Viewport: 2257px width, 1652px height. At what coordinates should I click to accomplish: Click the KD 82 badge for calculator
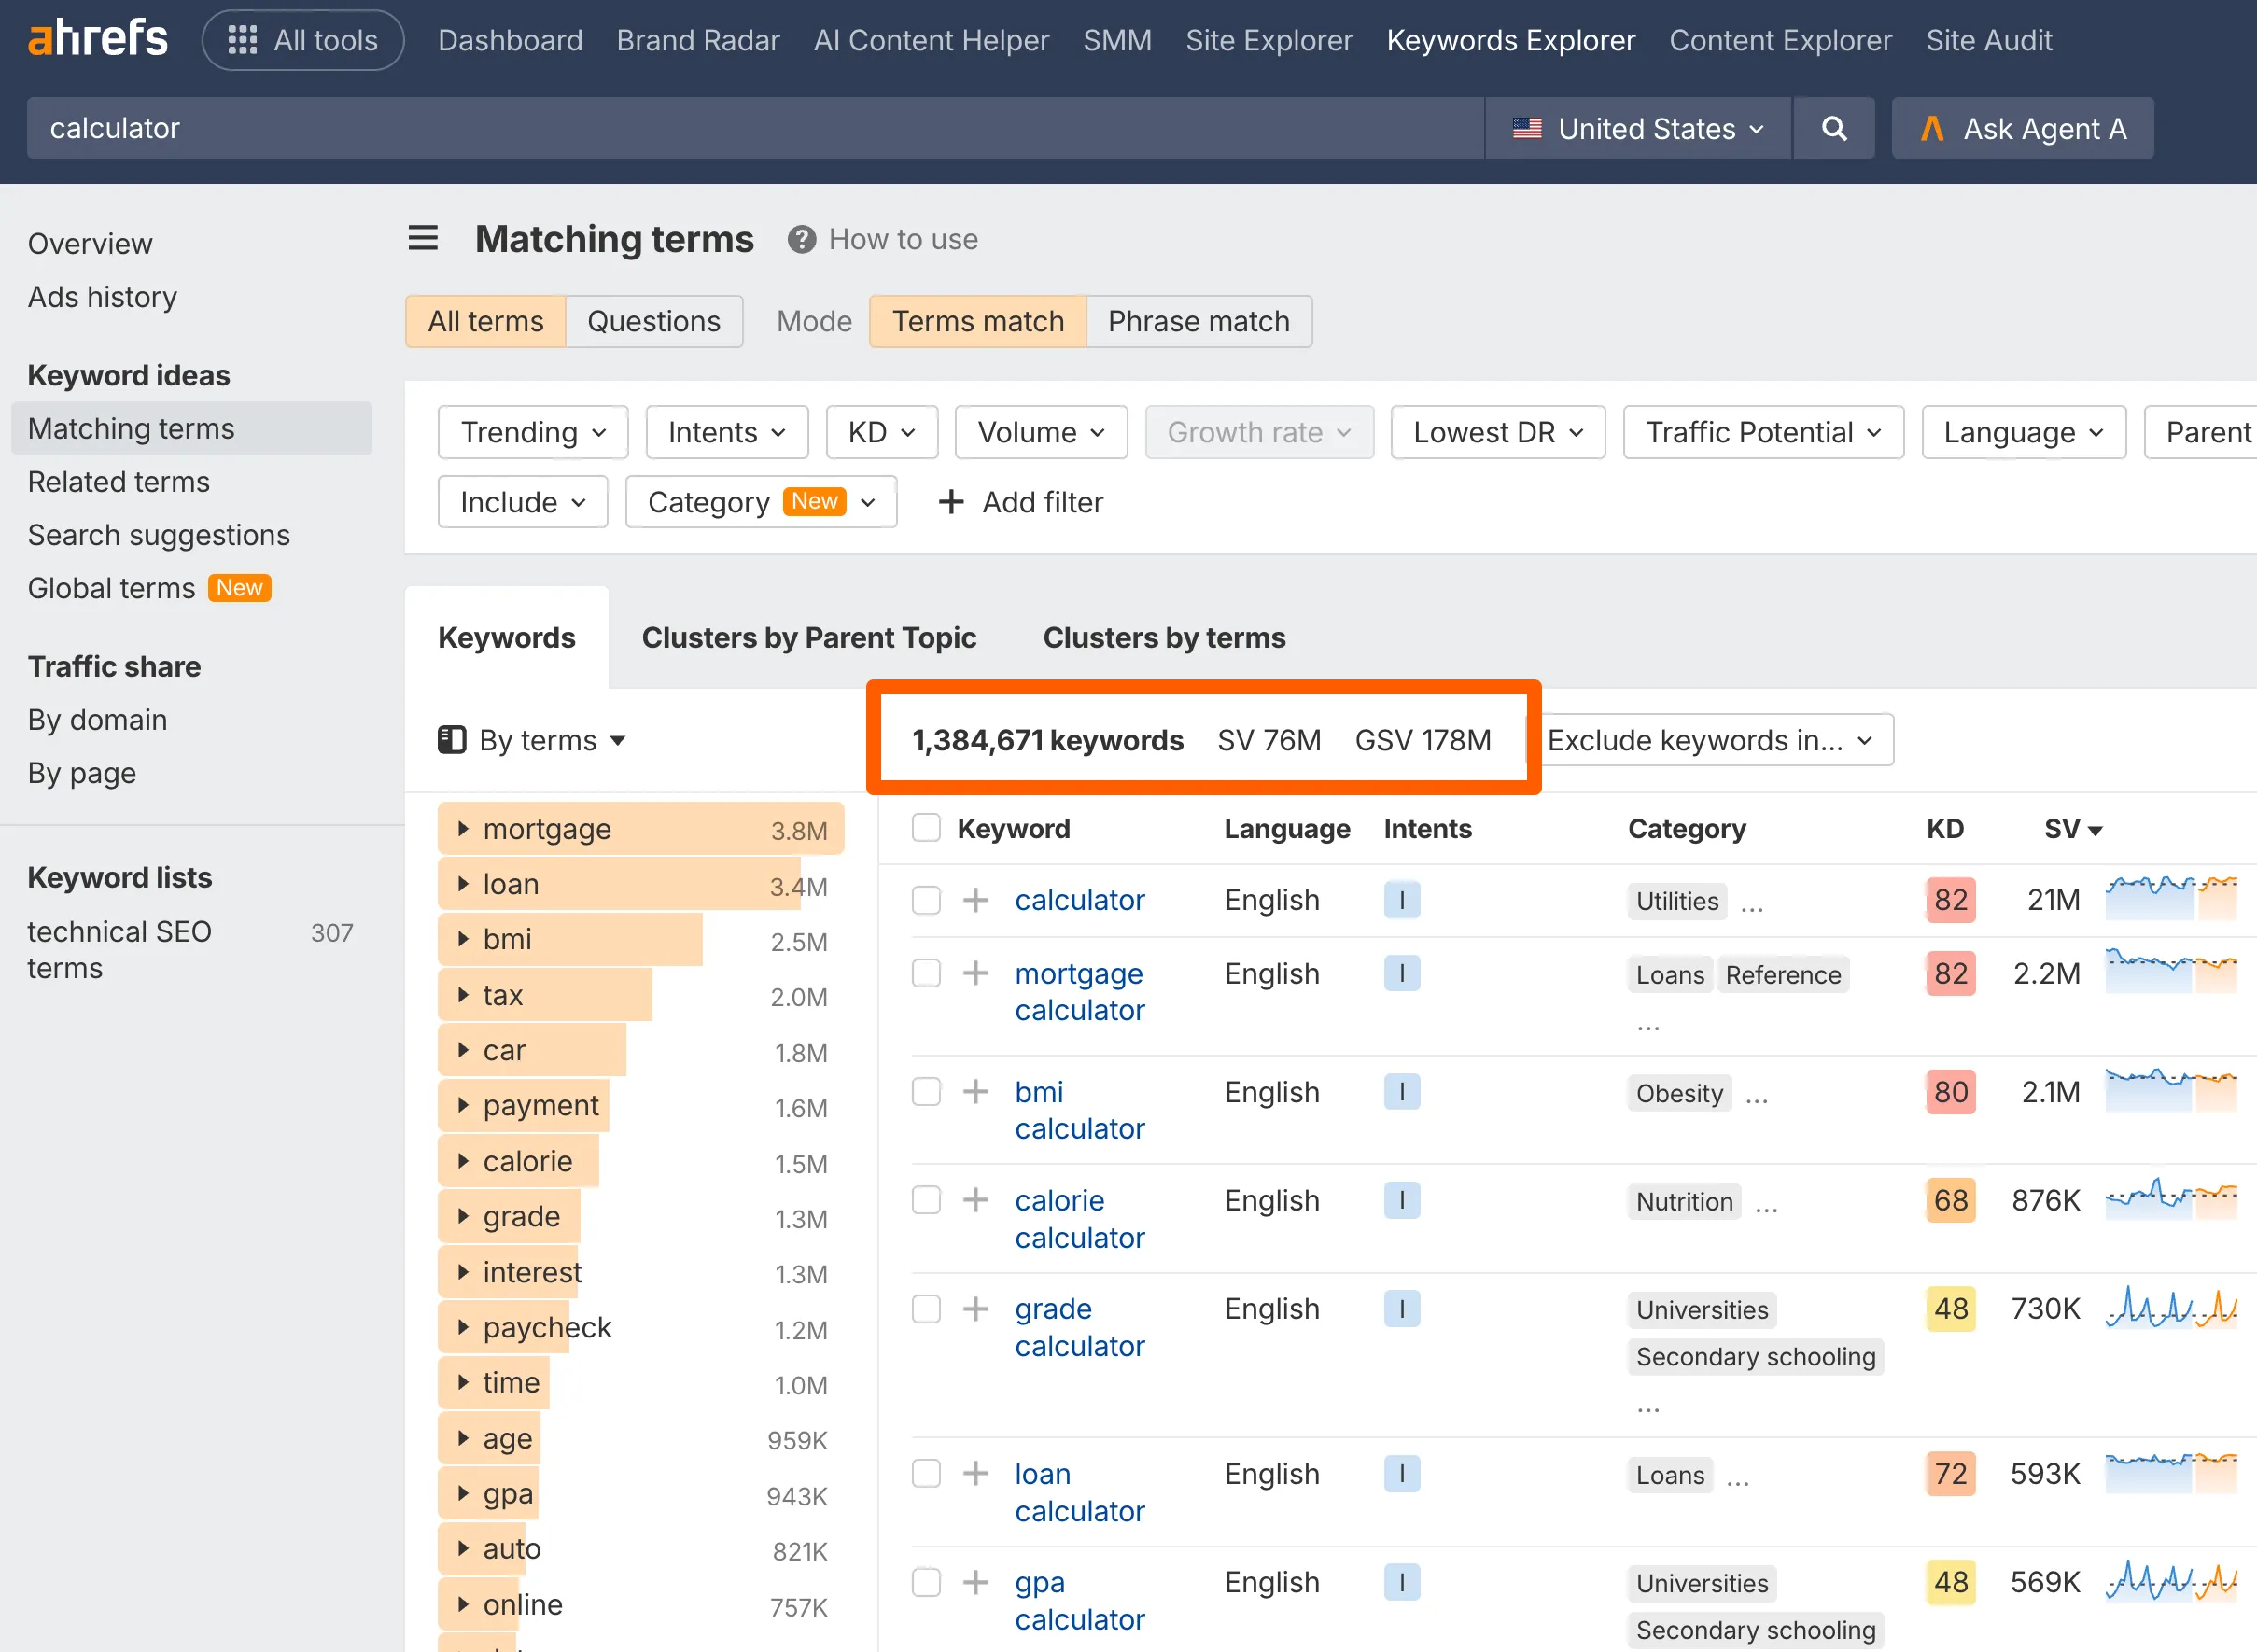(x=1950, y=900)
